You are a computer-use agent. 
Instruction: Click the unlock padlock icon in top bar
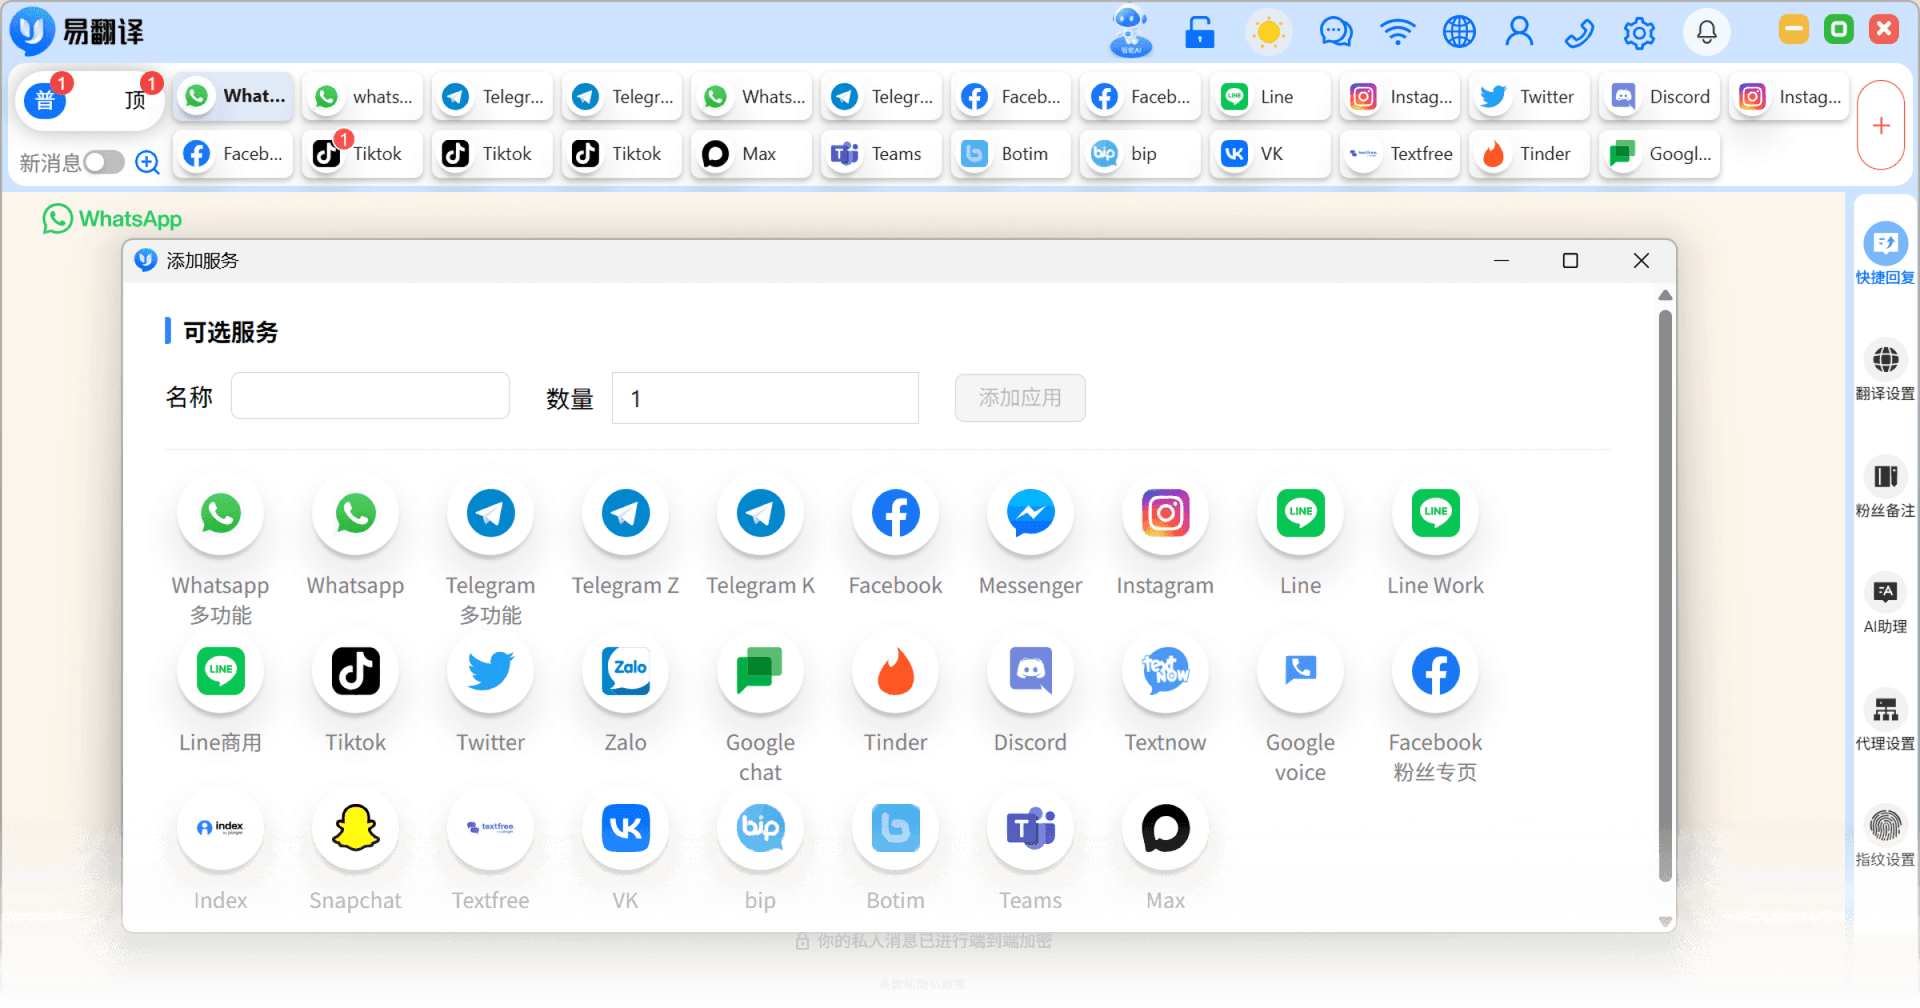click(x=1199, y=32)
